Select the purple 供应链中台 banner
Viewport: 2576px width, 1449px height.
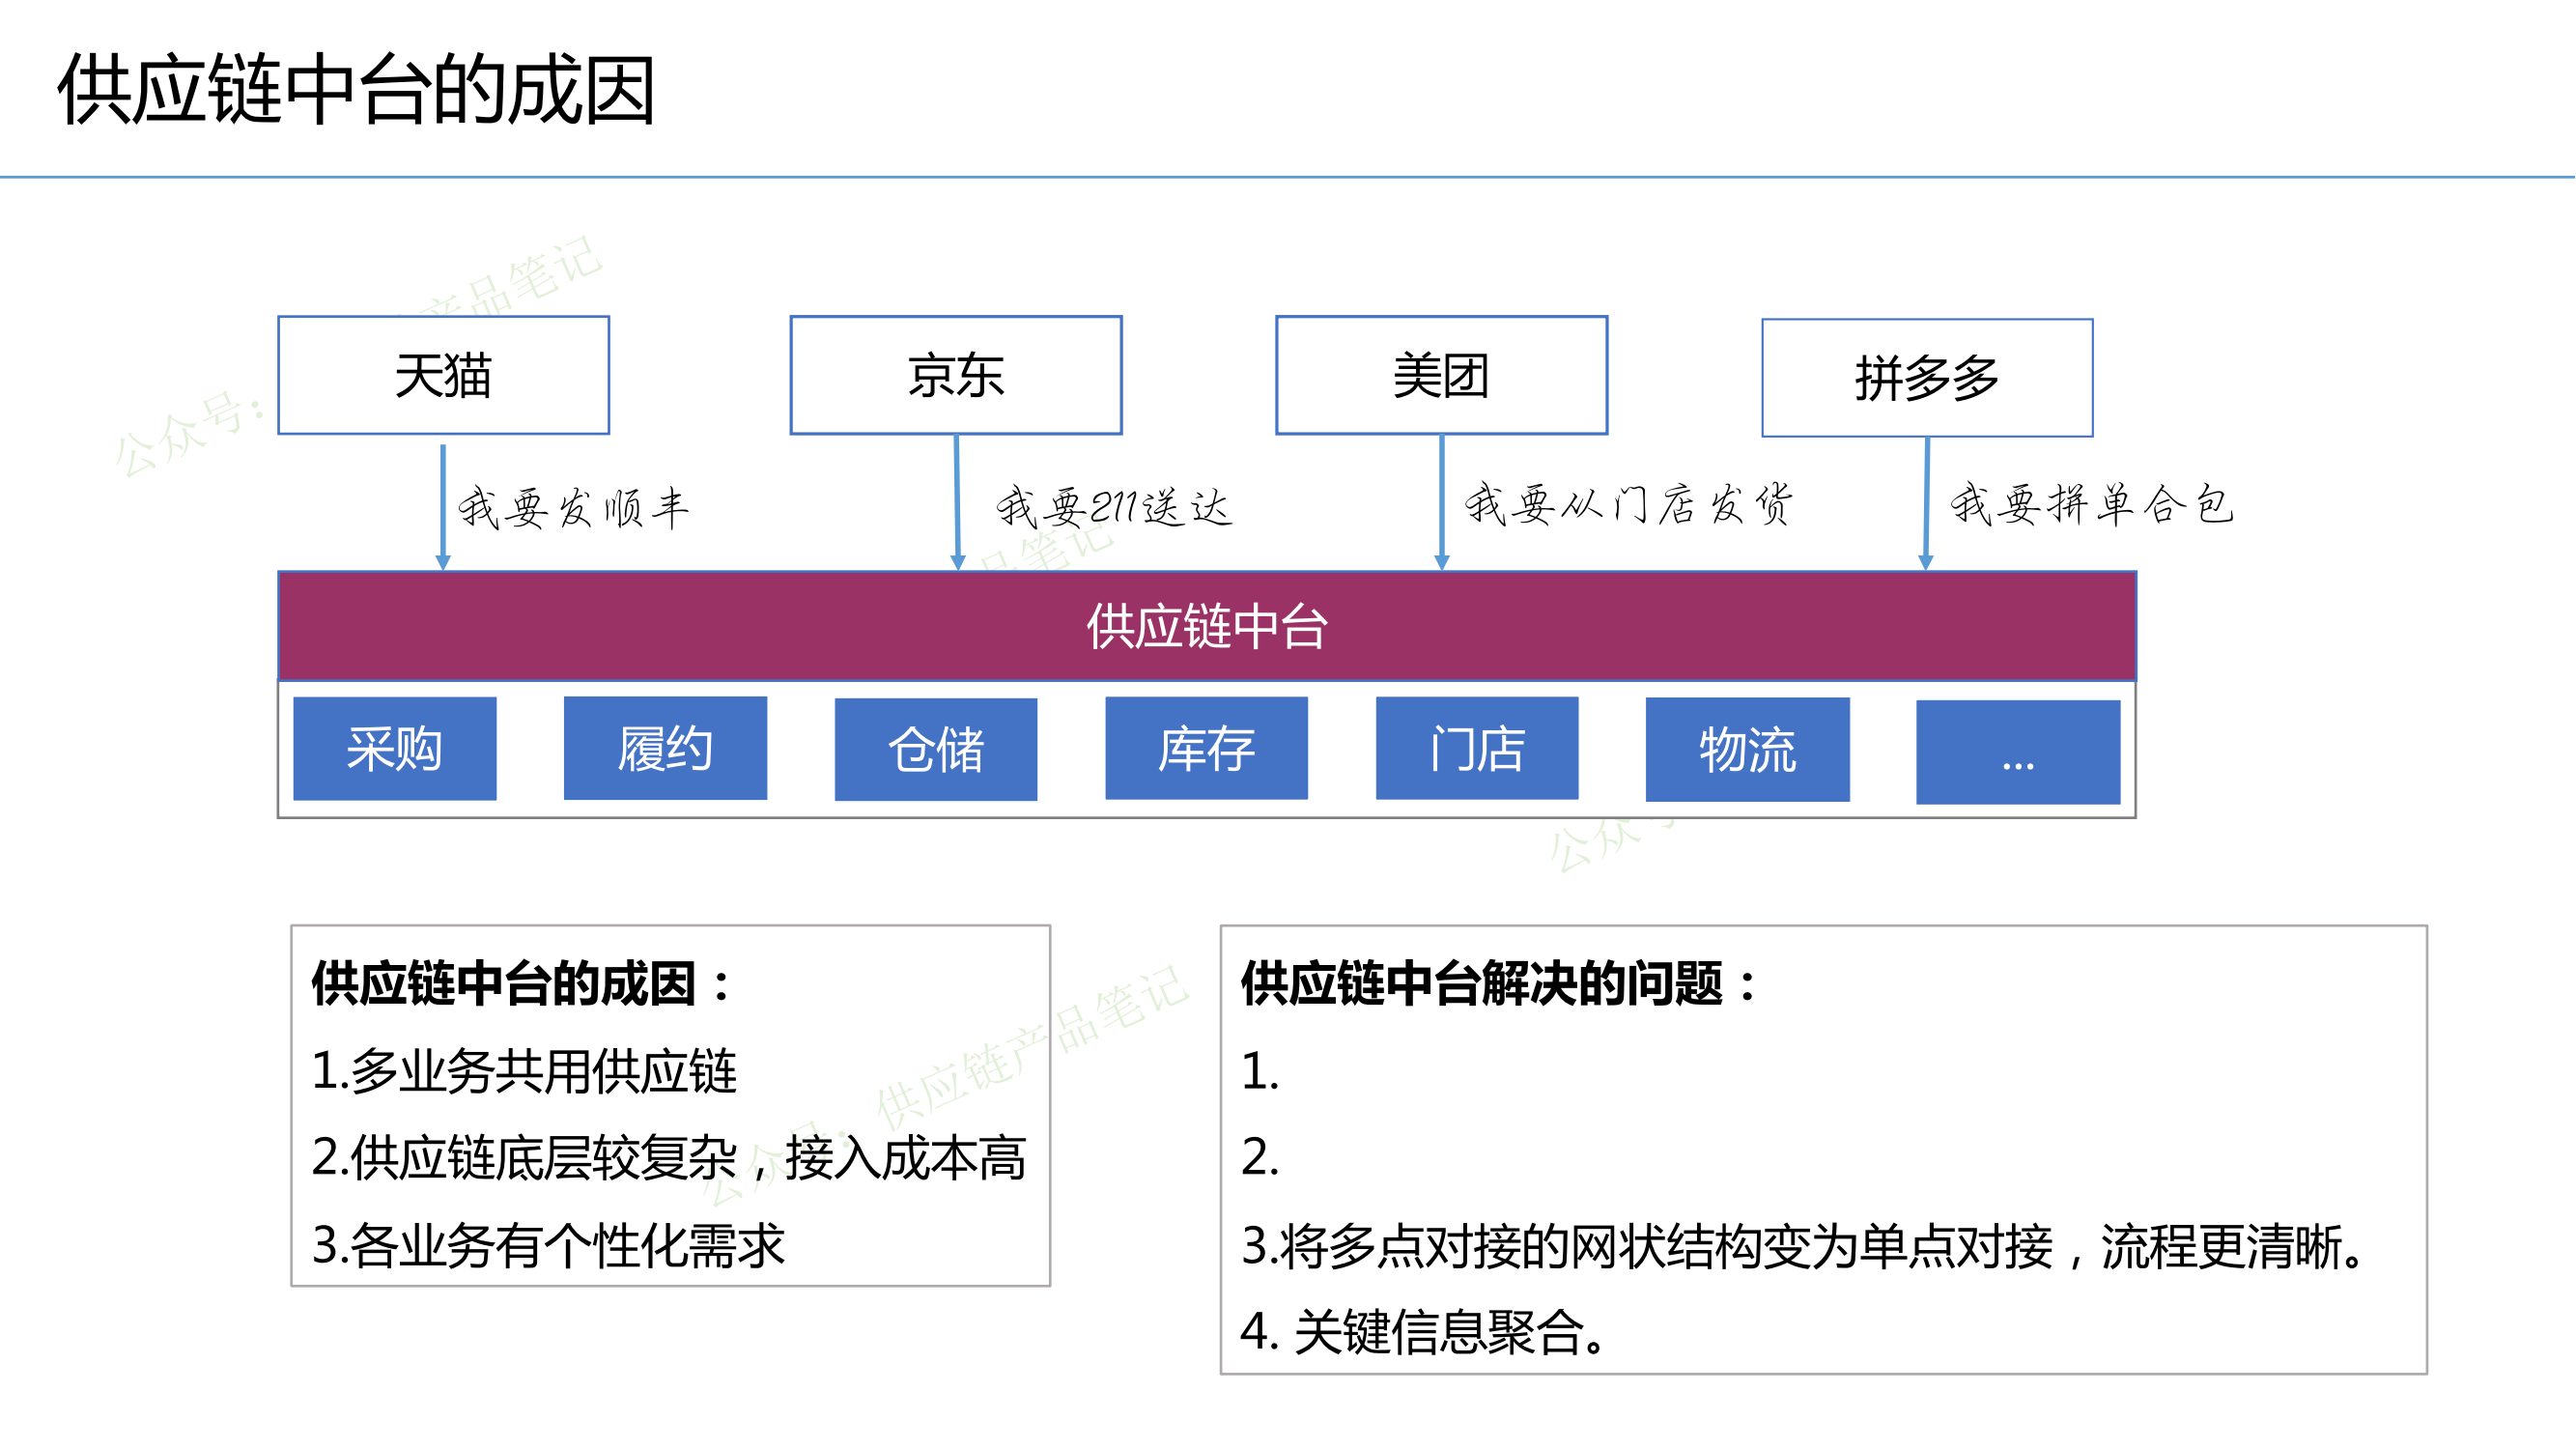pyautogui.click(x=1207, y=627)
